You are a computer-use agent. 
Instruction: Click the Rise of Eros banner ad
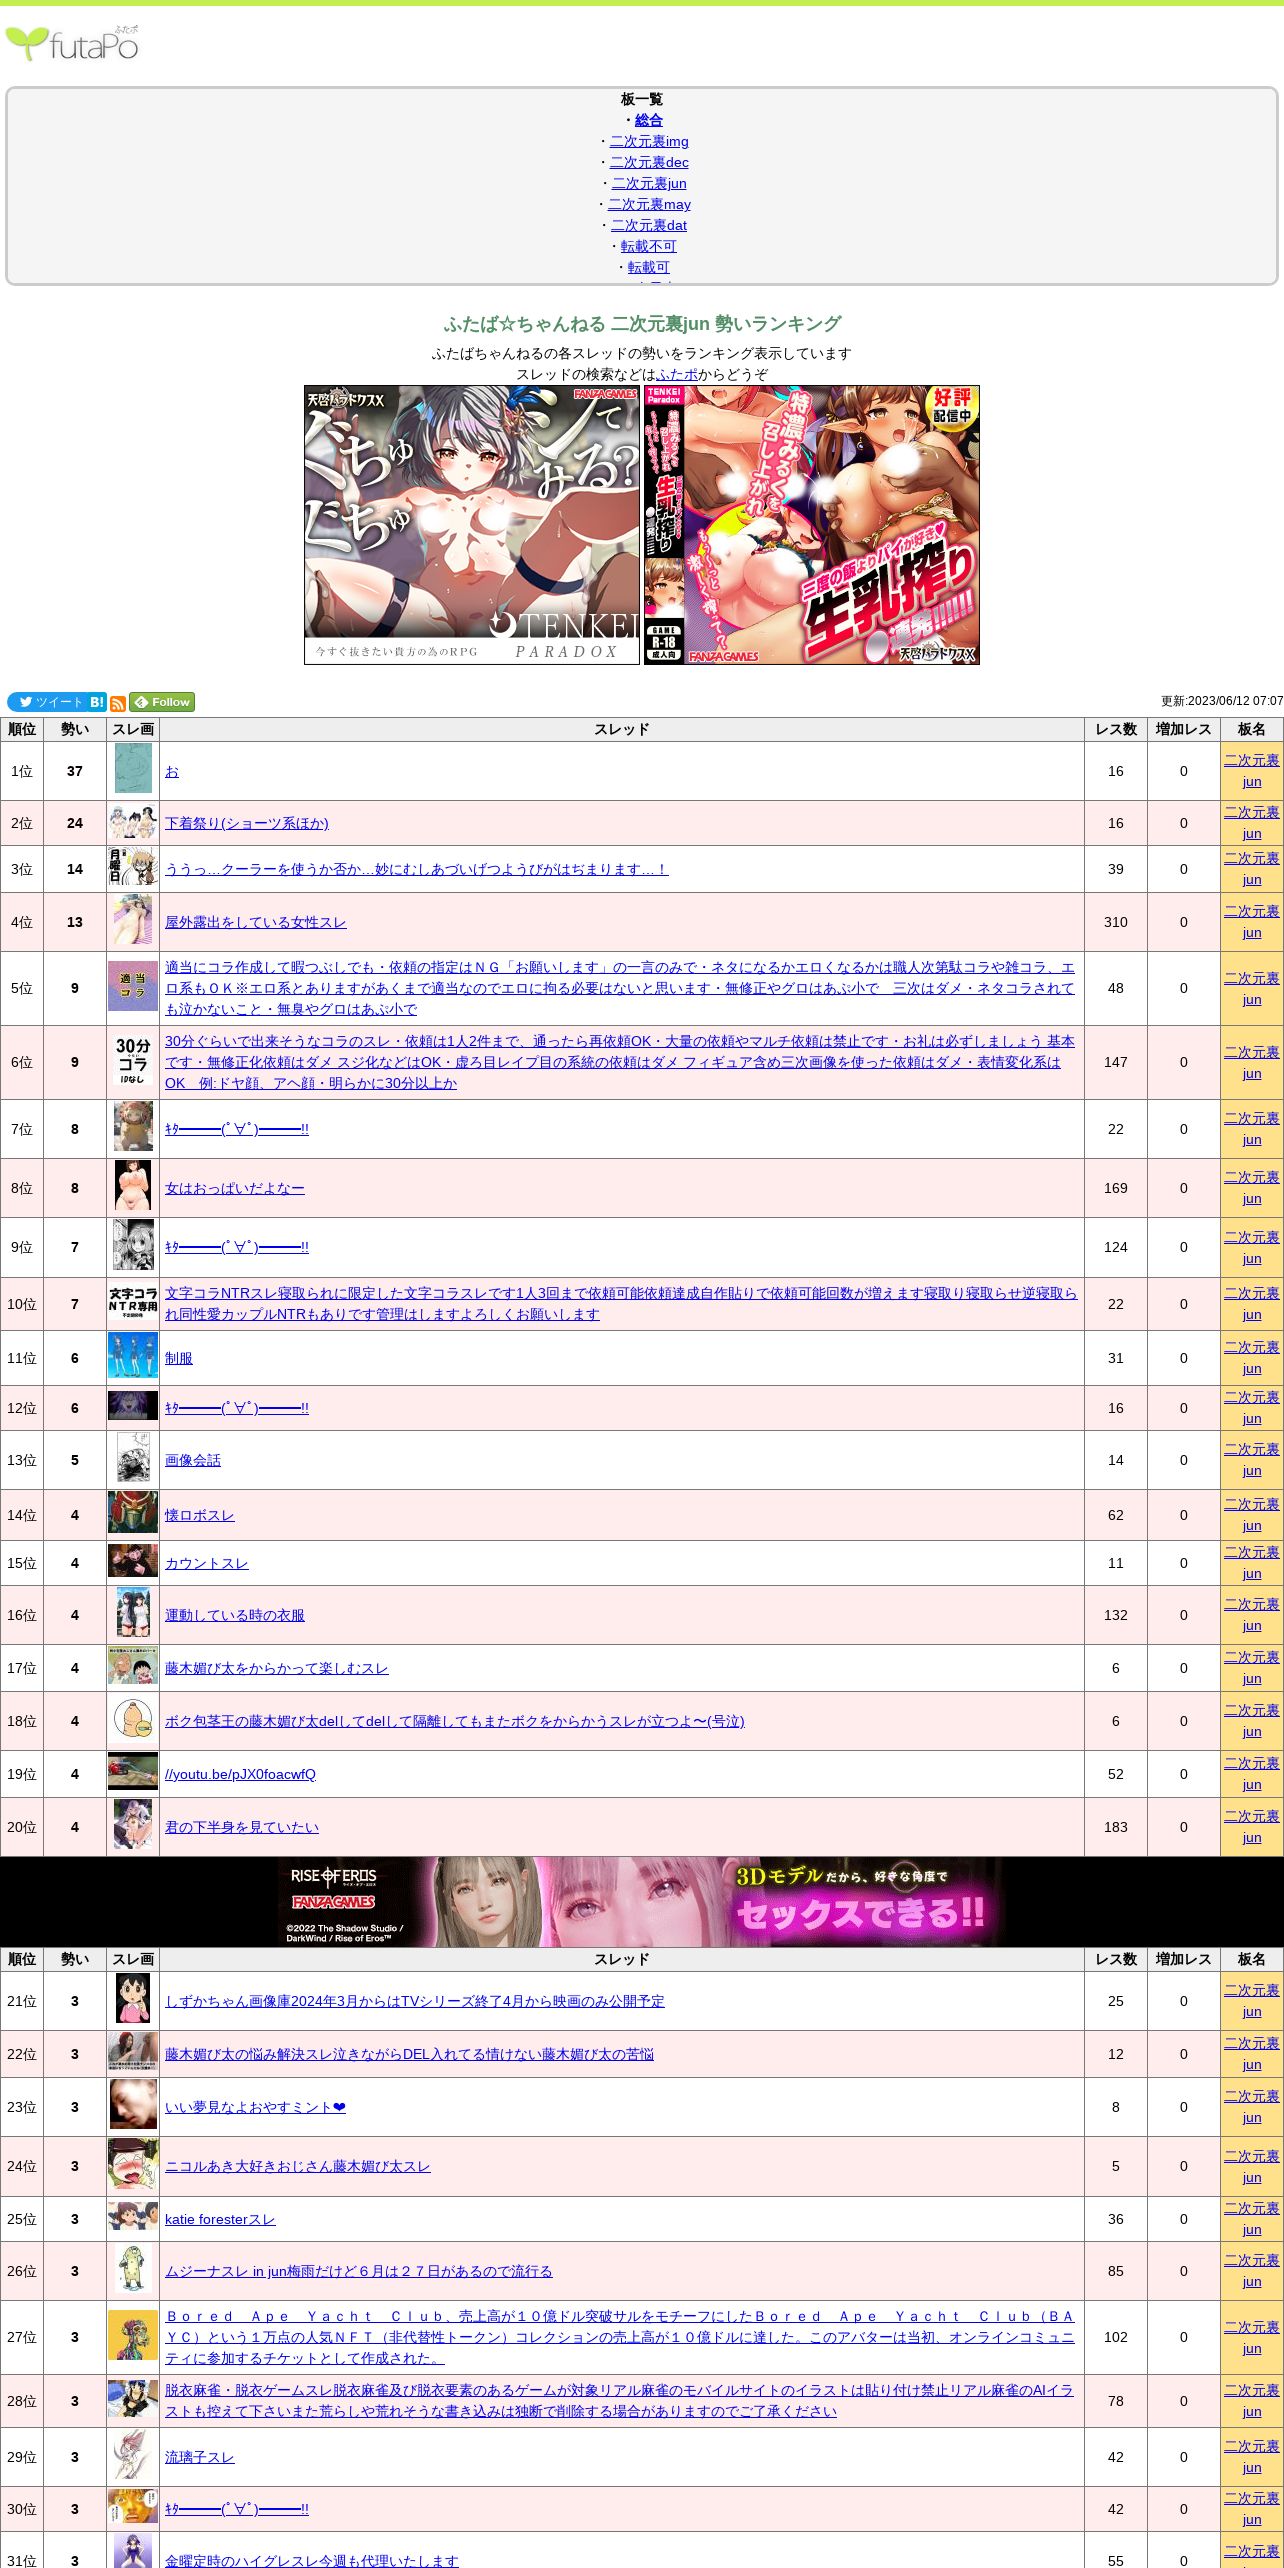pos(640,1901)
